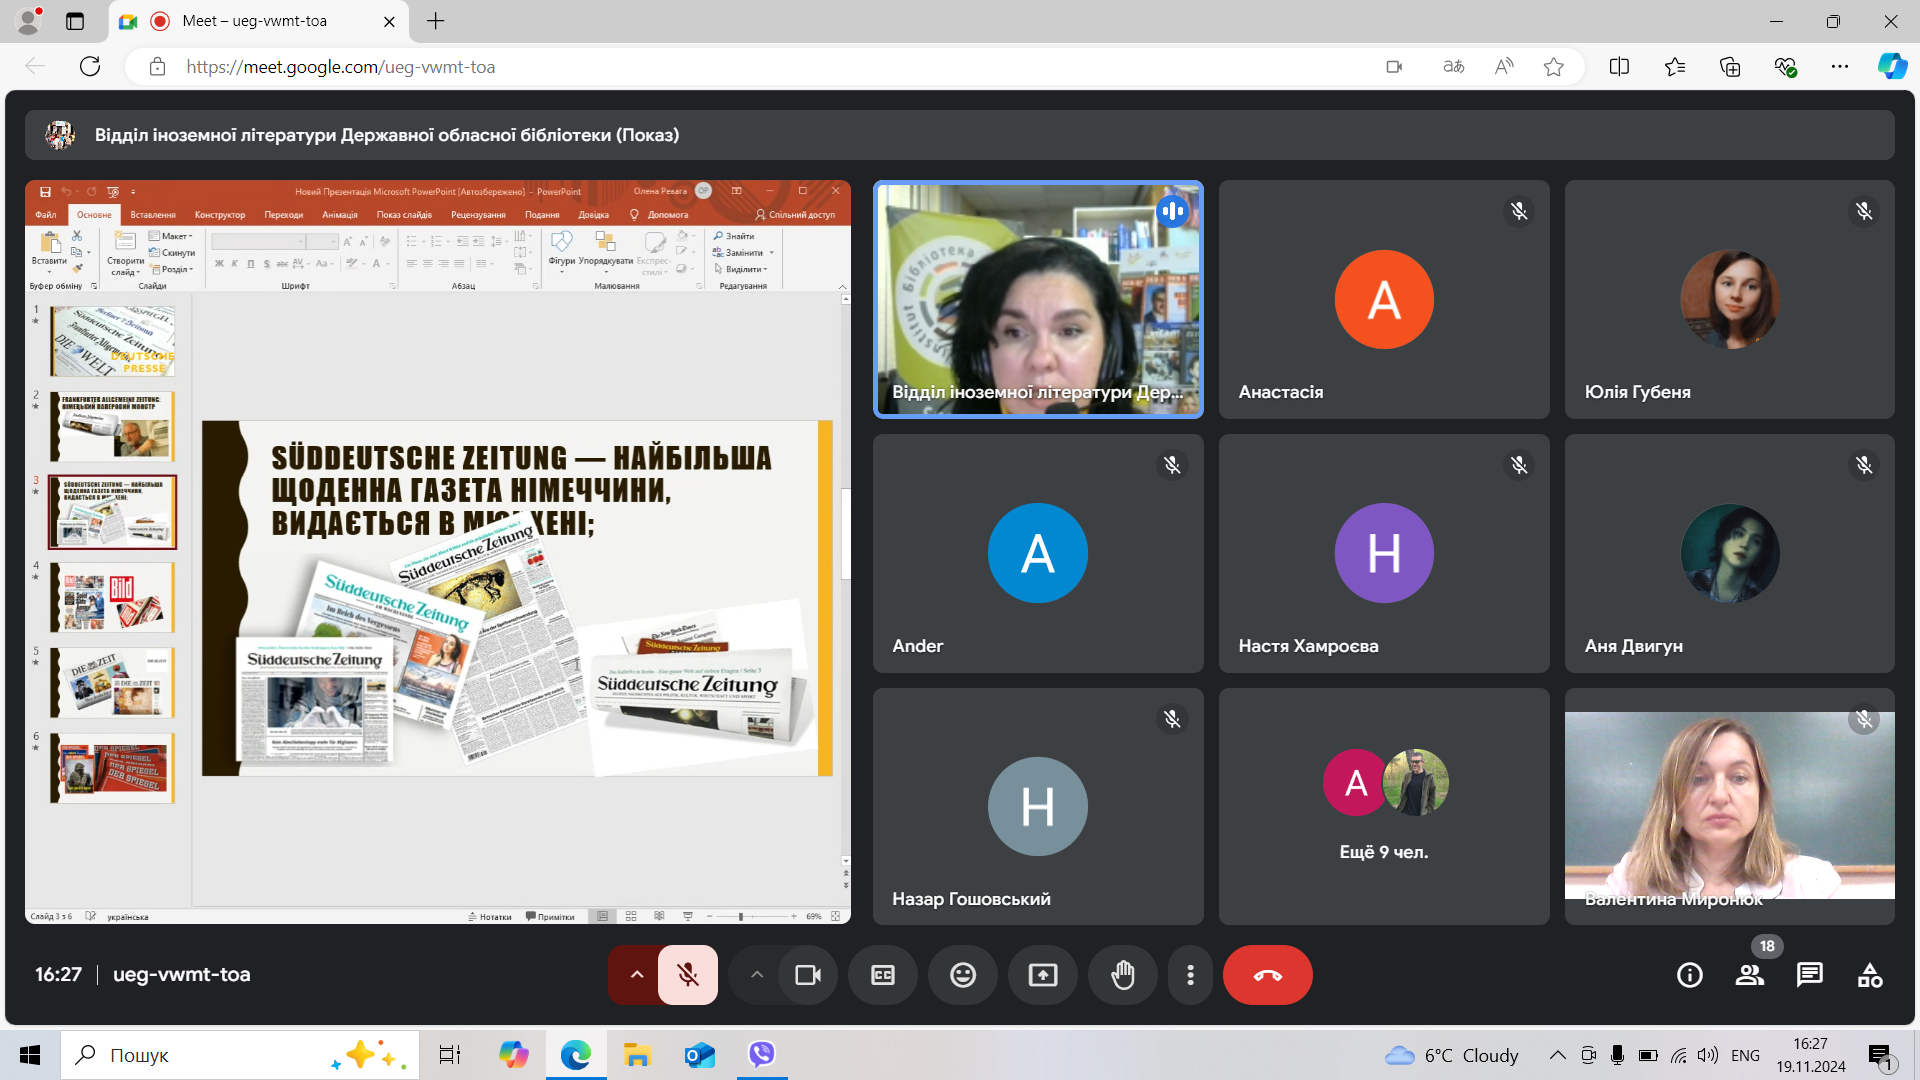Click the Present now screen share button
The width and height of the screenshot is (1920, 1080).
[x=1043, y=975]
